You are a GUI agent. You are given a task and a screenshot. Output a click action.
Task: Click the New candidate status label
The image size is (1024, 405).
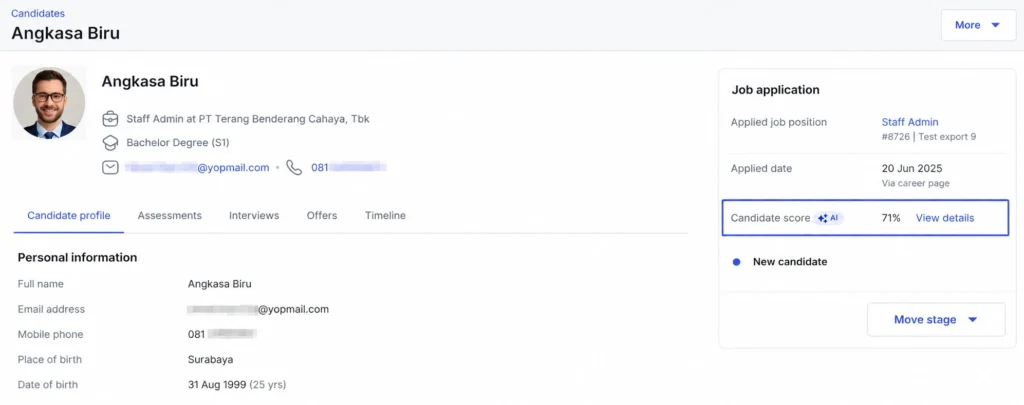pos(790,262)
